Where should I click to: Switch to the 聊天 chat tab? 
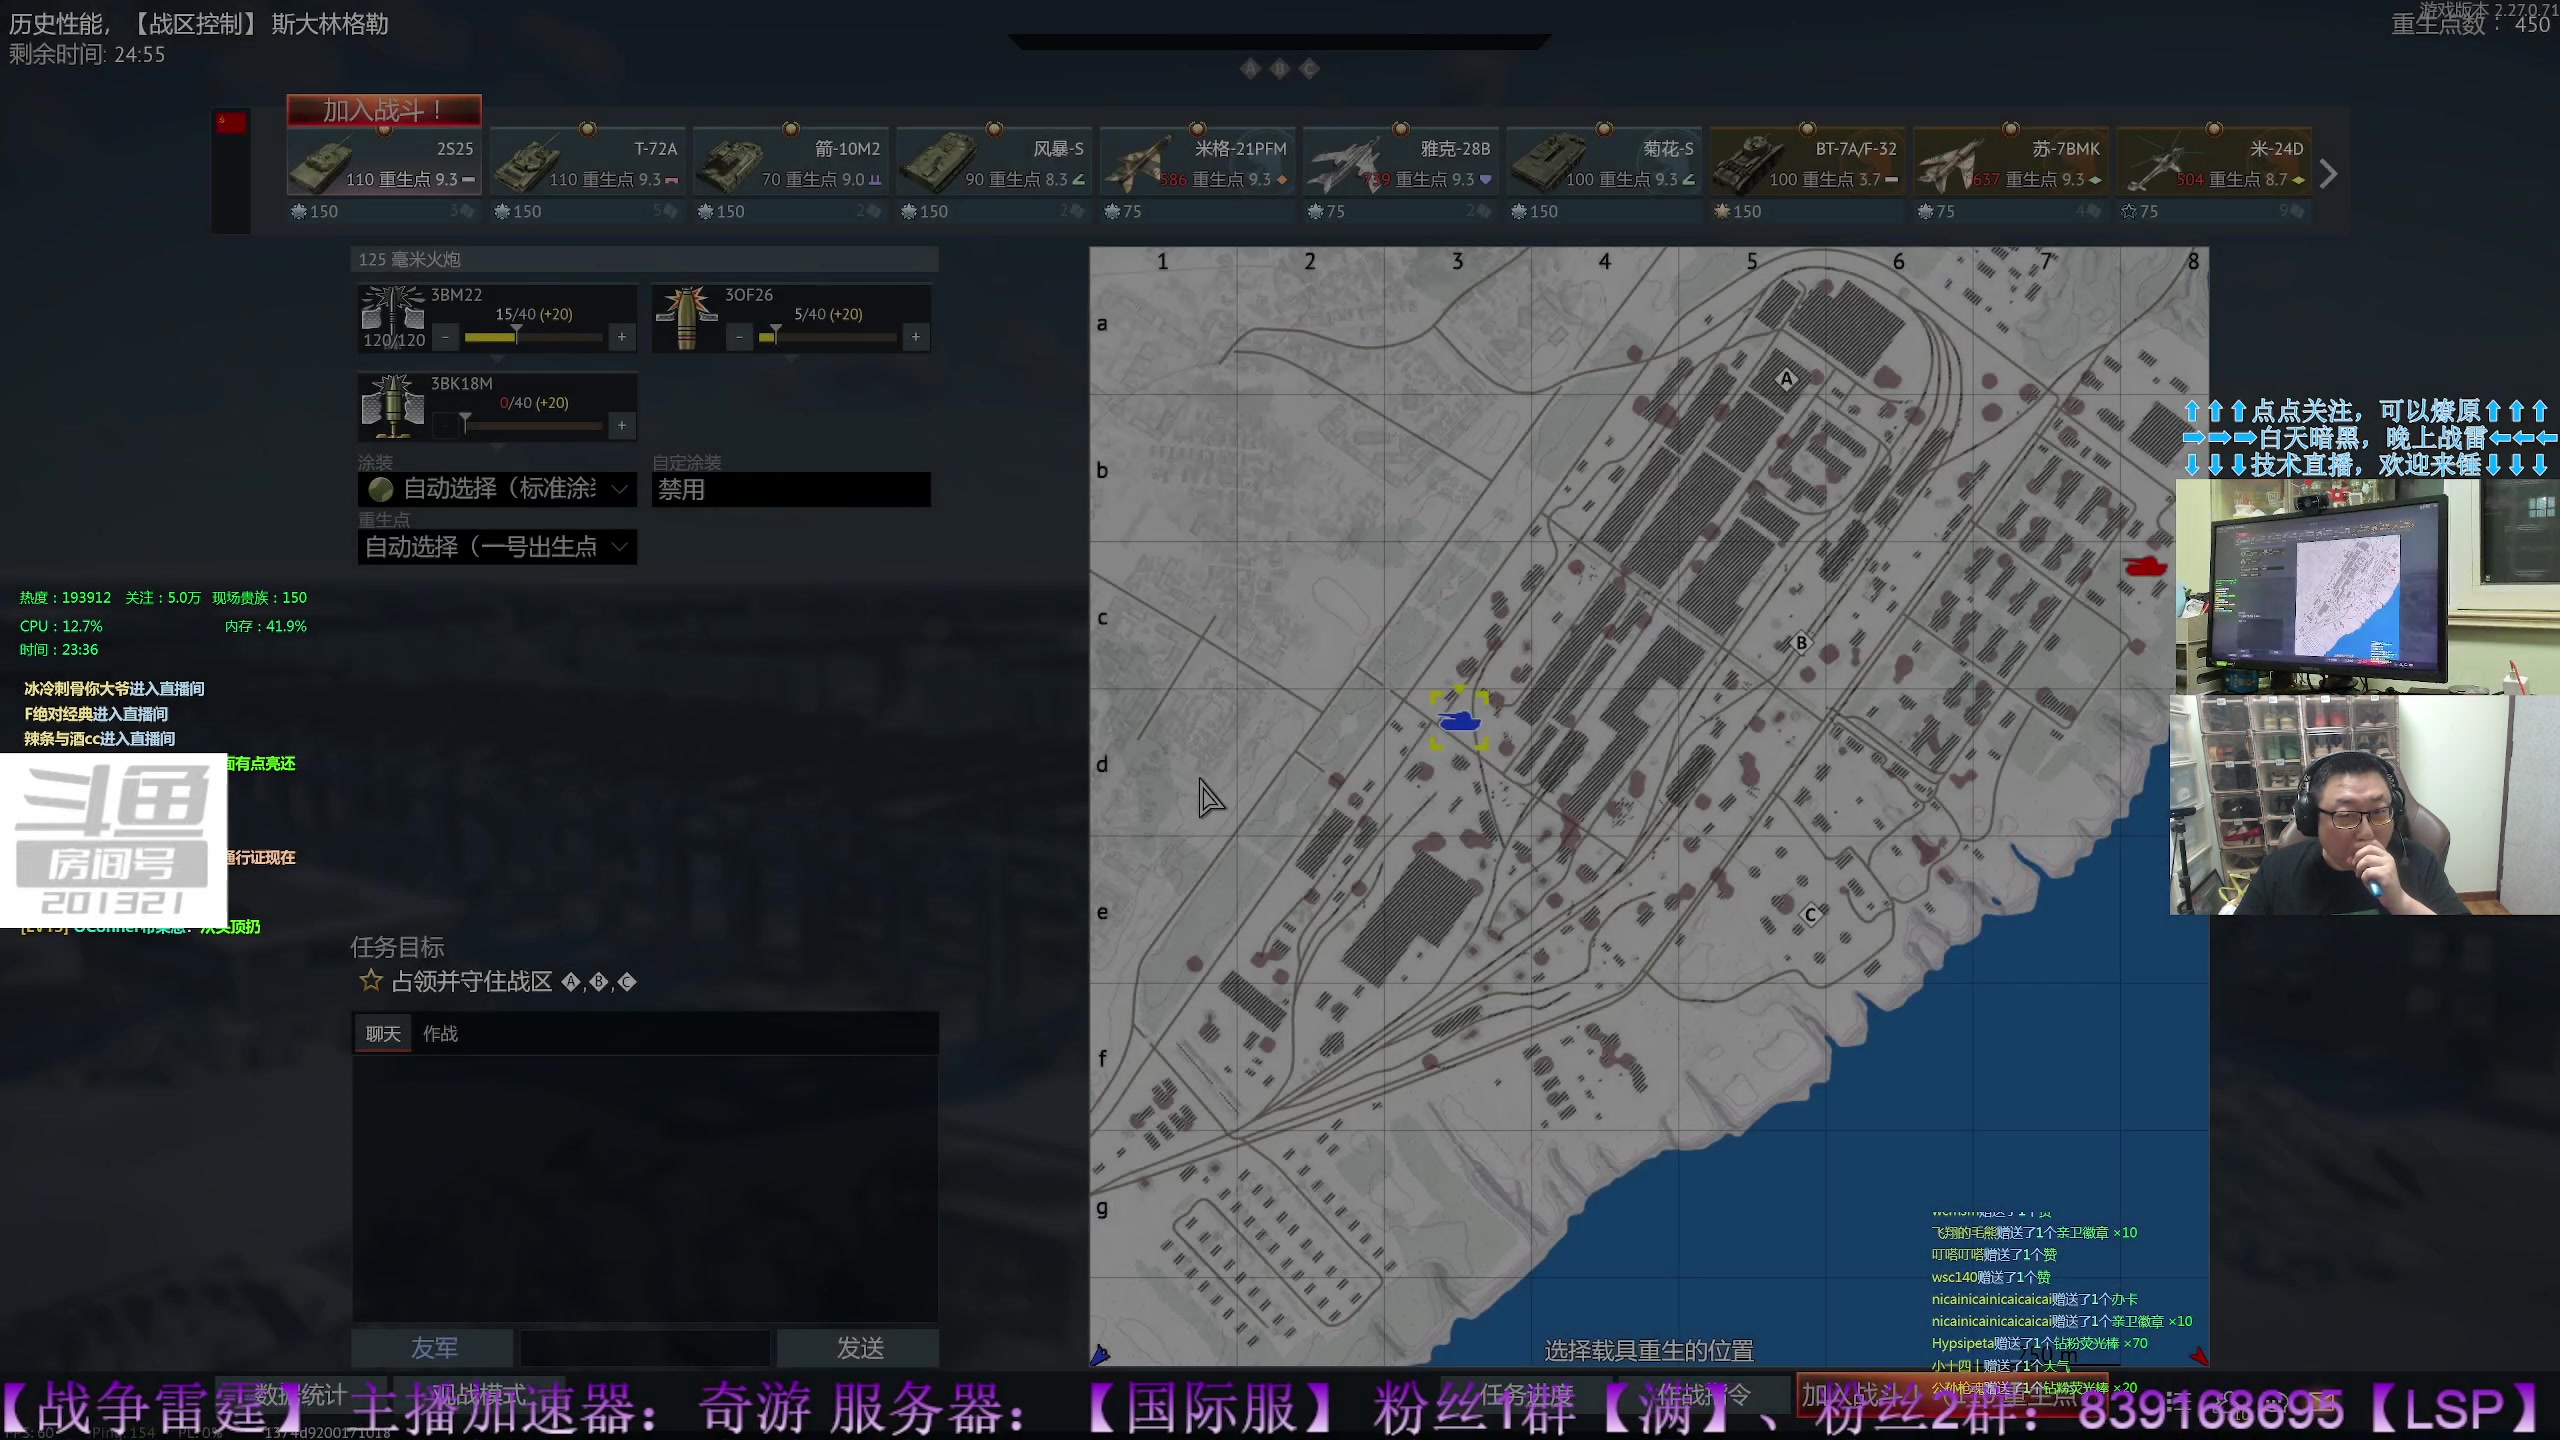point(383,1034)
